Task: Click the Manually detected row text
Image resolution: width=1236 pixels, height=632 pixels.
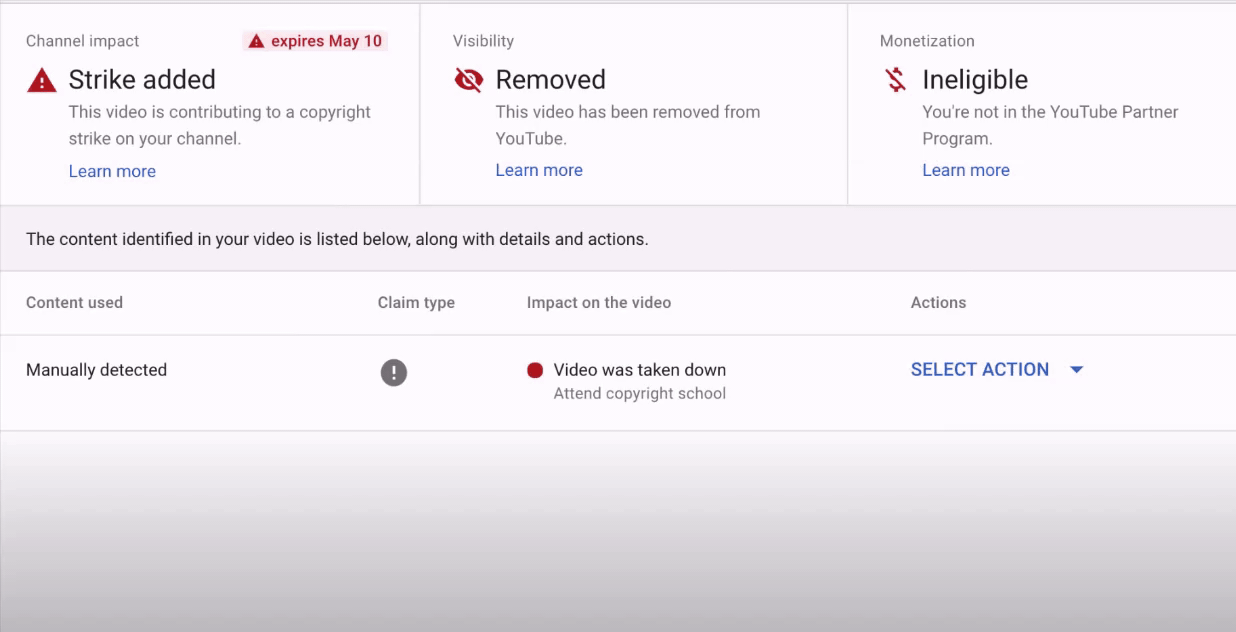Action: coord(96,370)
